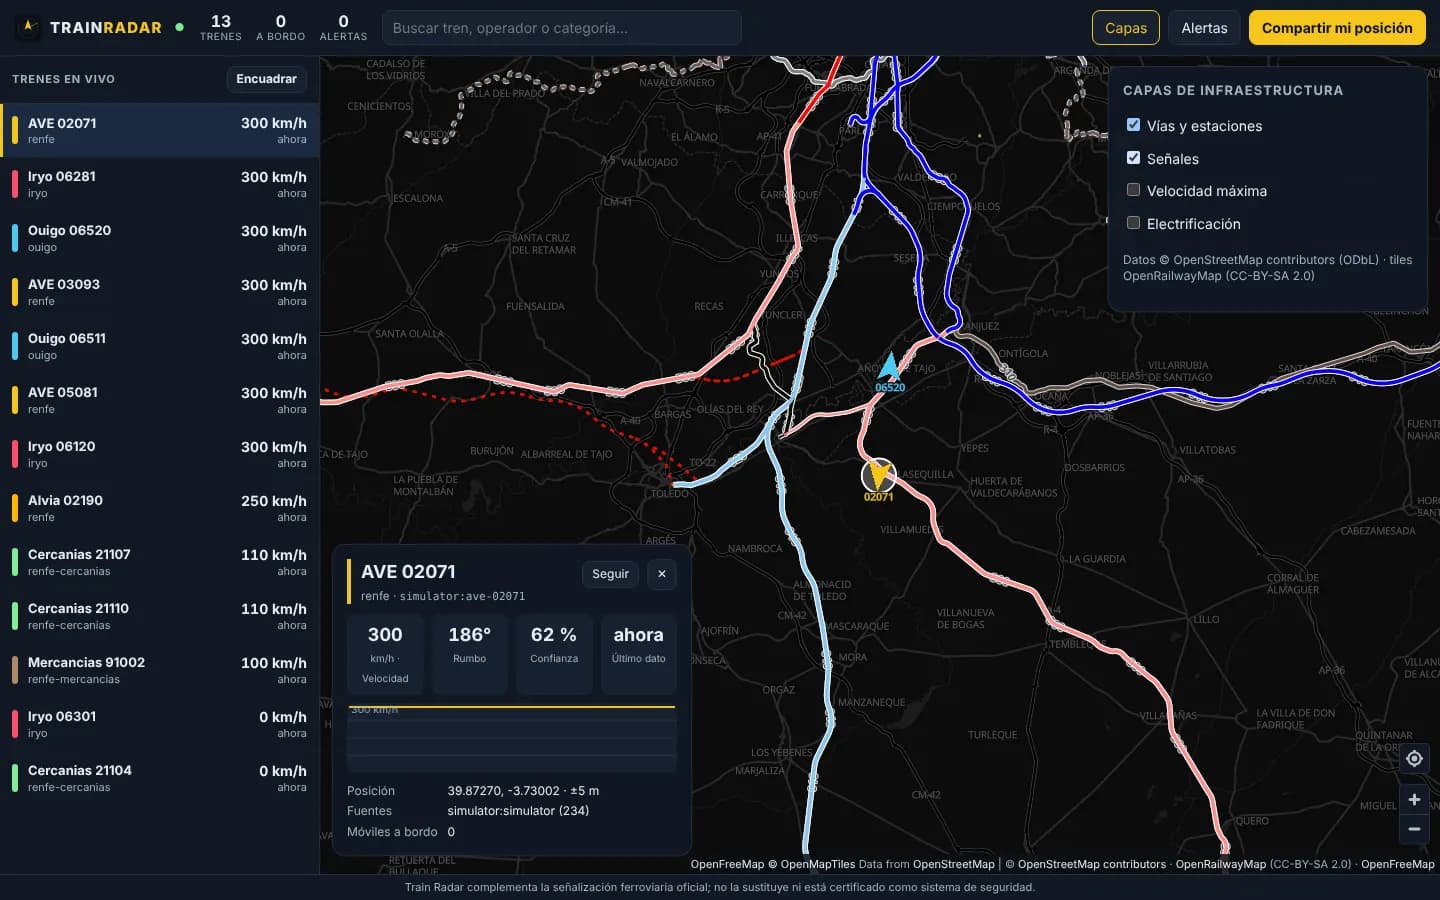Select Ouigo 06511 train row

point(160,346)
